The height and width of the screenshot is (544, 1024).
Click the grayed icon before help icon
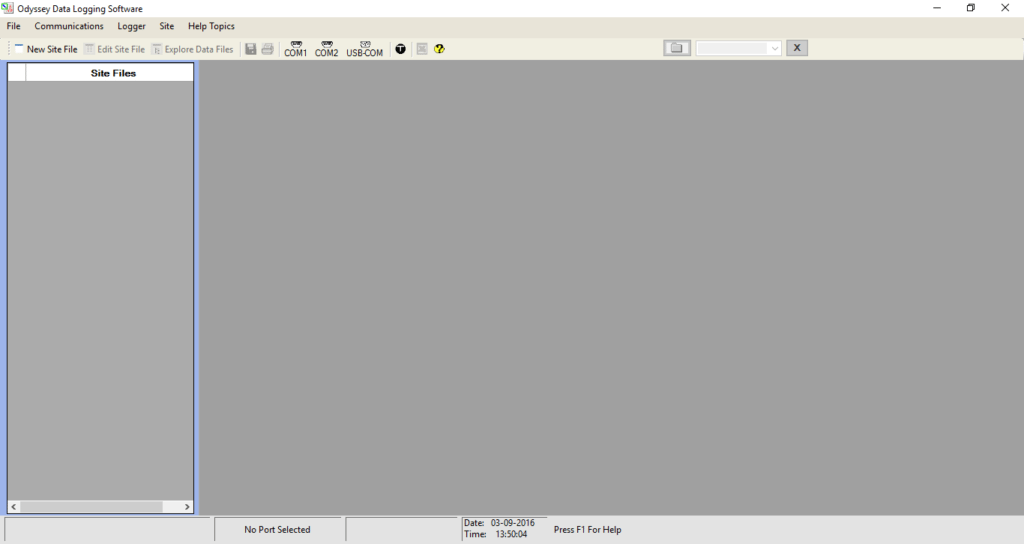pyautogui.click(x=422, y=49)
